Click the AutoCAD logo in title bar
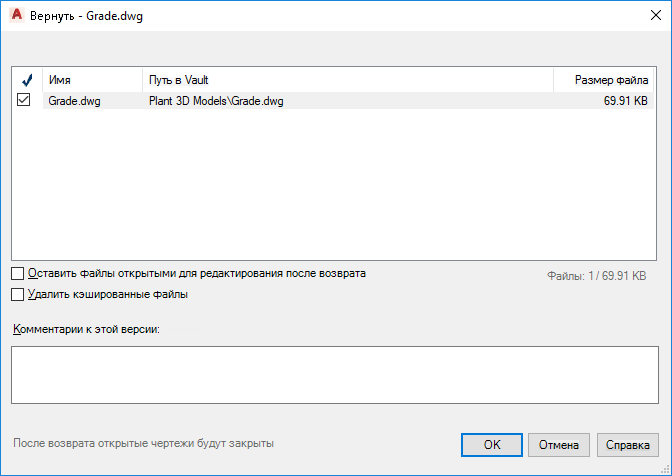This screenshot has width=672, height=476. coord(16,16)
